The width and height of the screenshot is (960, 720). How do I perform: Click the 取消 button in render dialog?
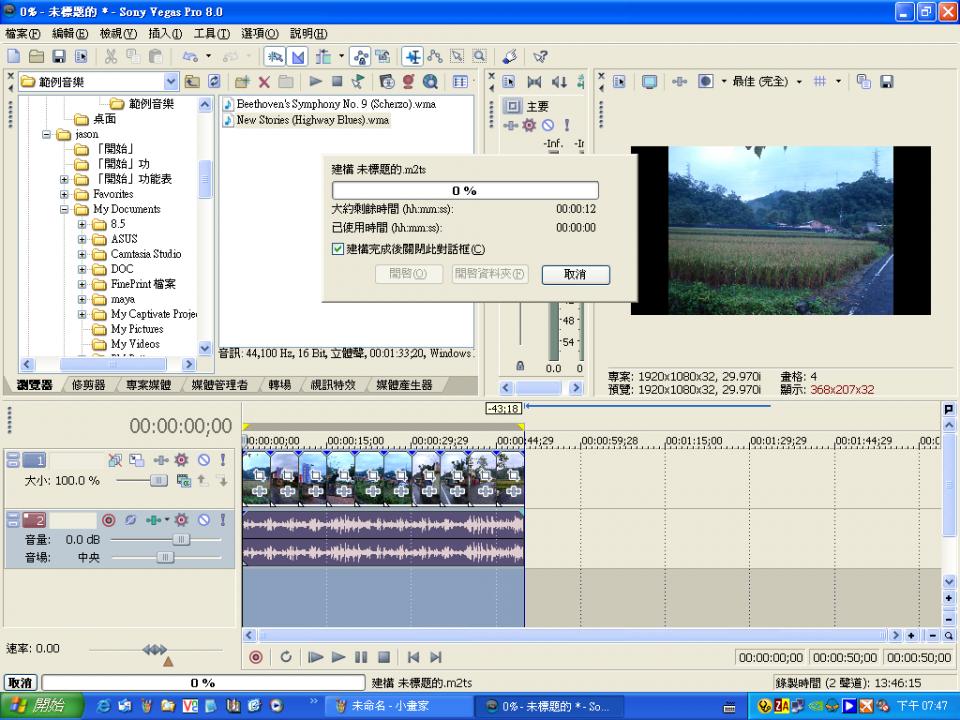[575, 274]
